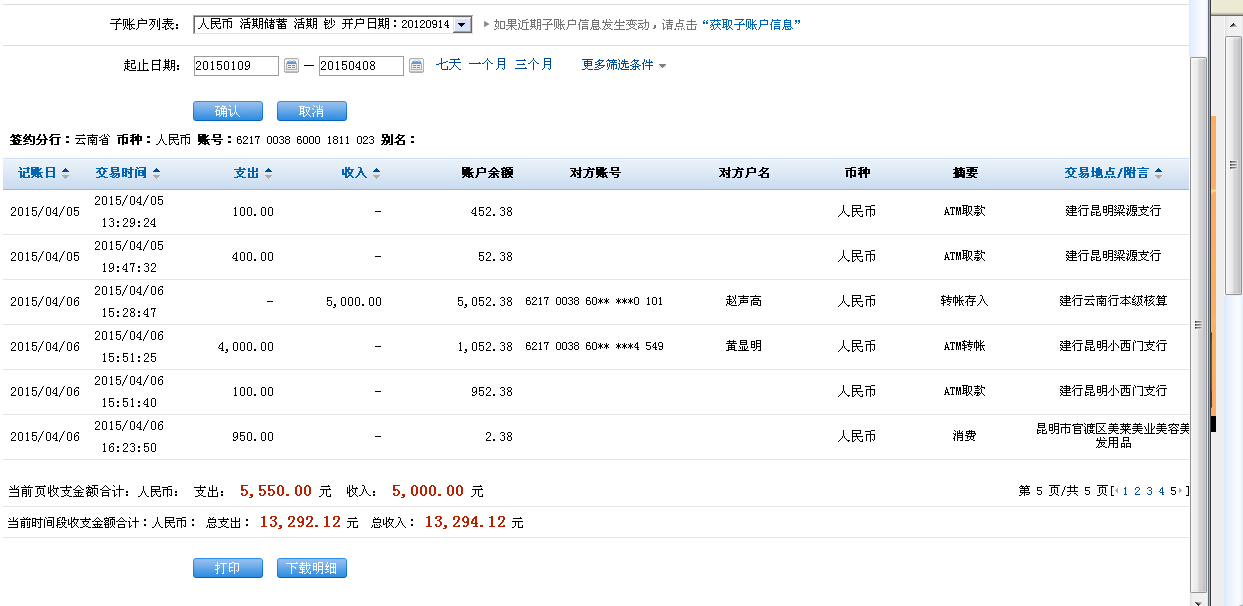Screen dimensions: 1243x606
Task: Sort transactions by 记账日 column
Action: click(44, 173)
